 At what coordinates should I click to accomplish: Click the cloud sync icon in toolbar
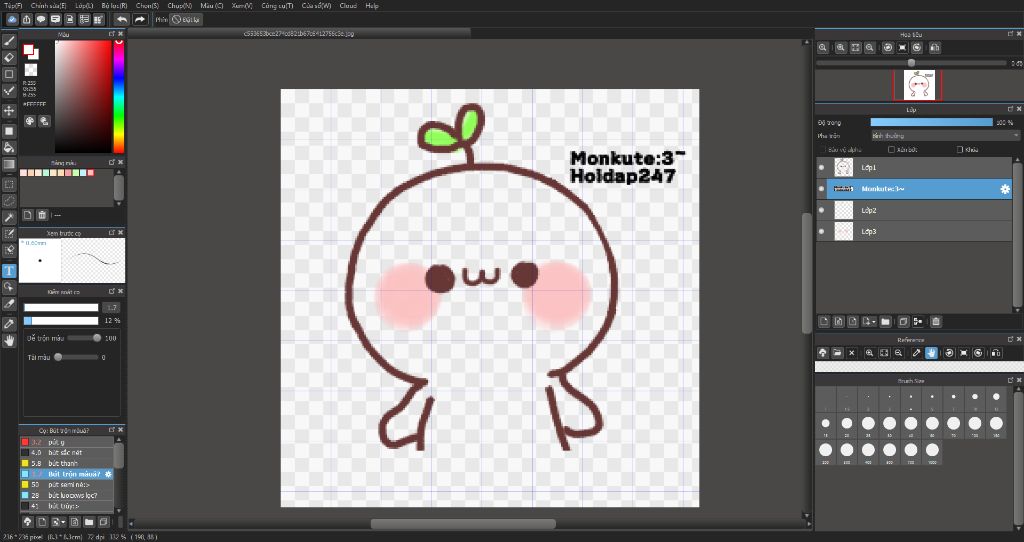pos(12,20)
